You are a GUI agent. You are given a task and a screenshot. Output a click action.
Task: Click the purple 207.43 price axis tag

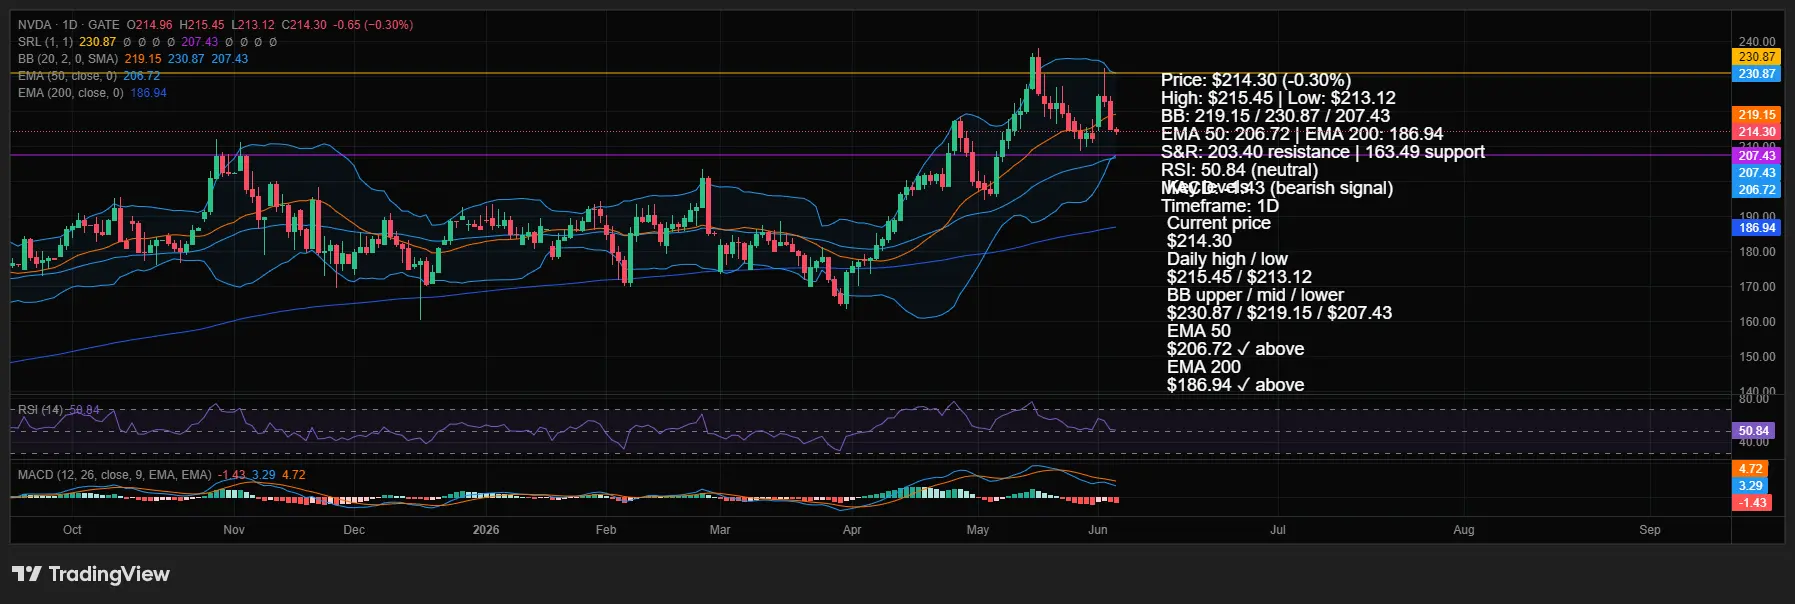tap(1756, 156)
